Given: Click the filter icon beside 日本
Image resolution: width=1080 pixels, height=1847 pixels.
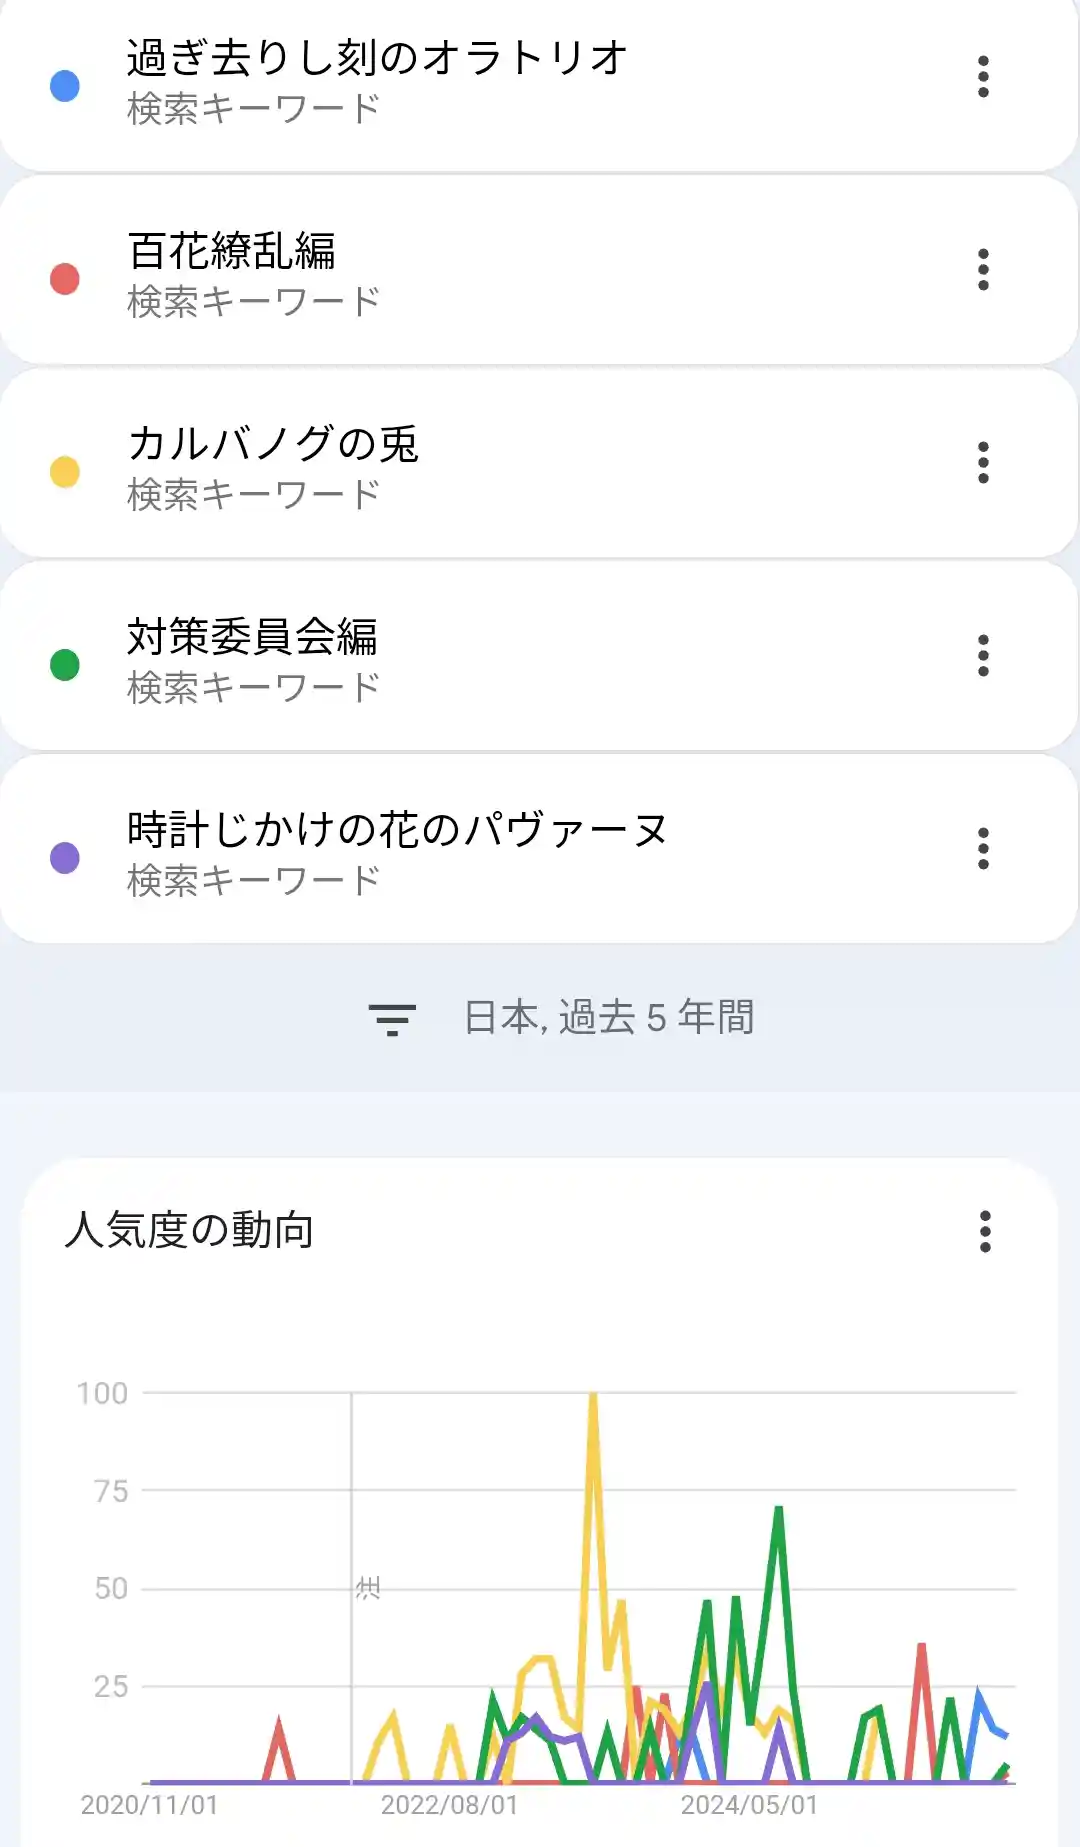Looking at the screenshot, I should pyautogui.click(x=392, y=1019).
